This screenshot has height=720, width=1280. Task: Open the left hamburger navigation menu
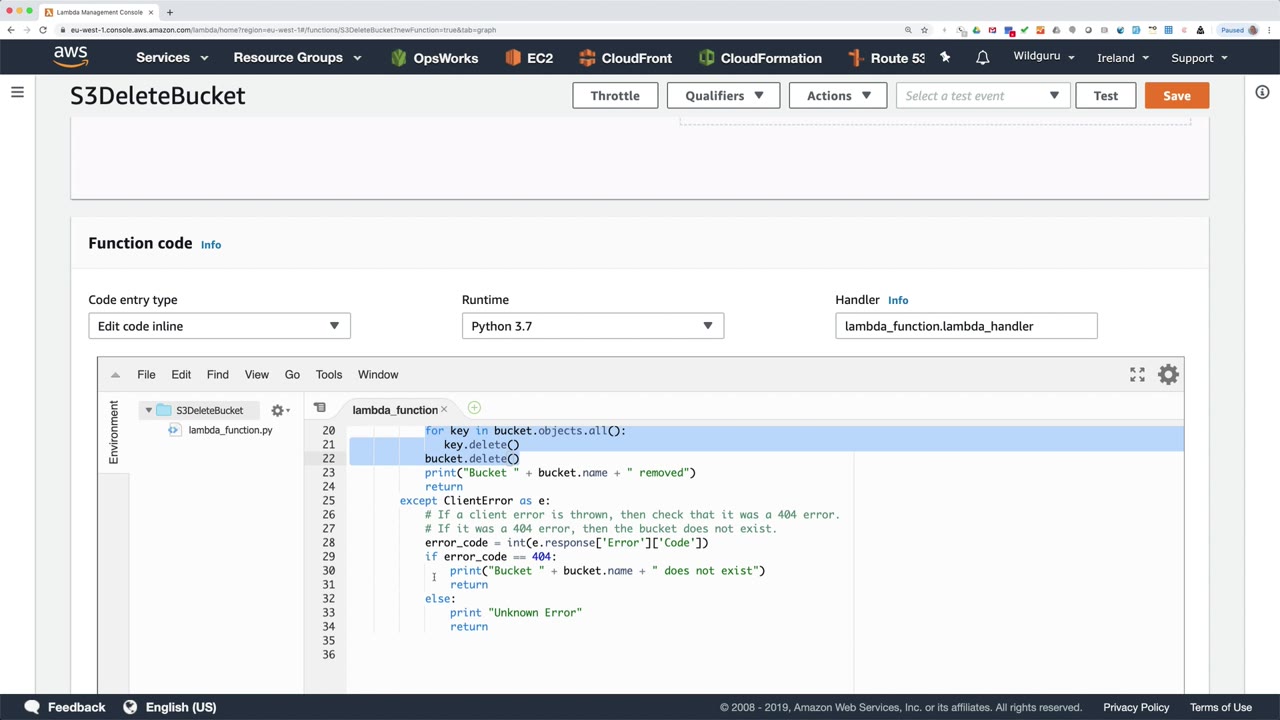[x=17, y=93]
